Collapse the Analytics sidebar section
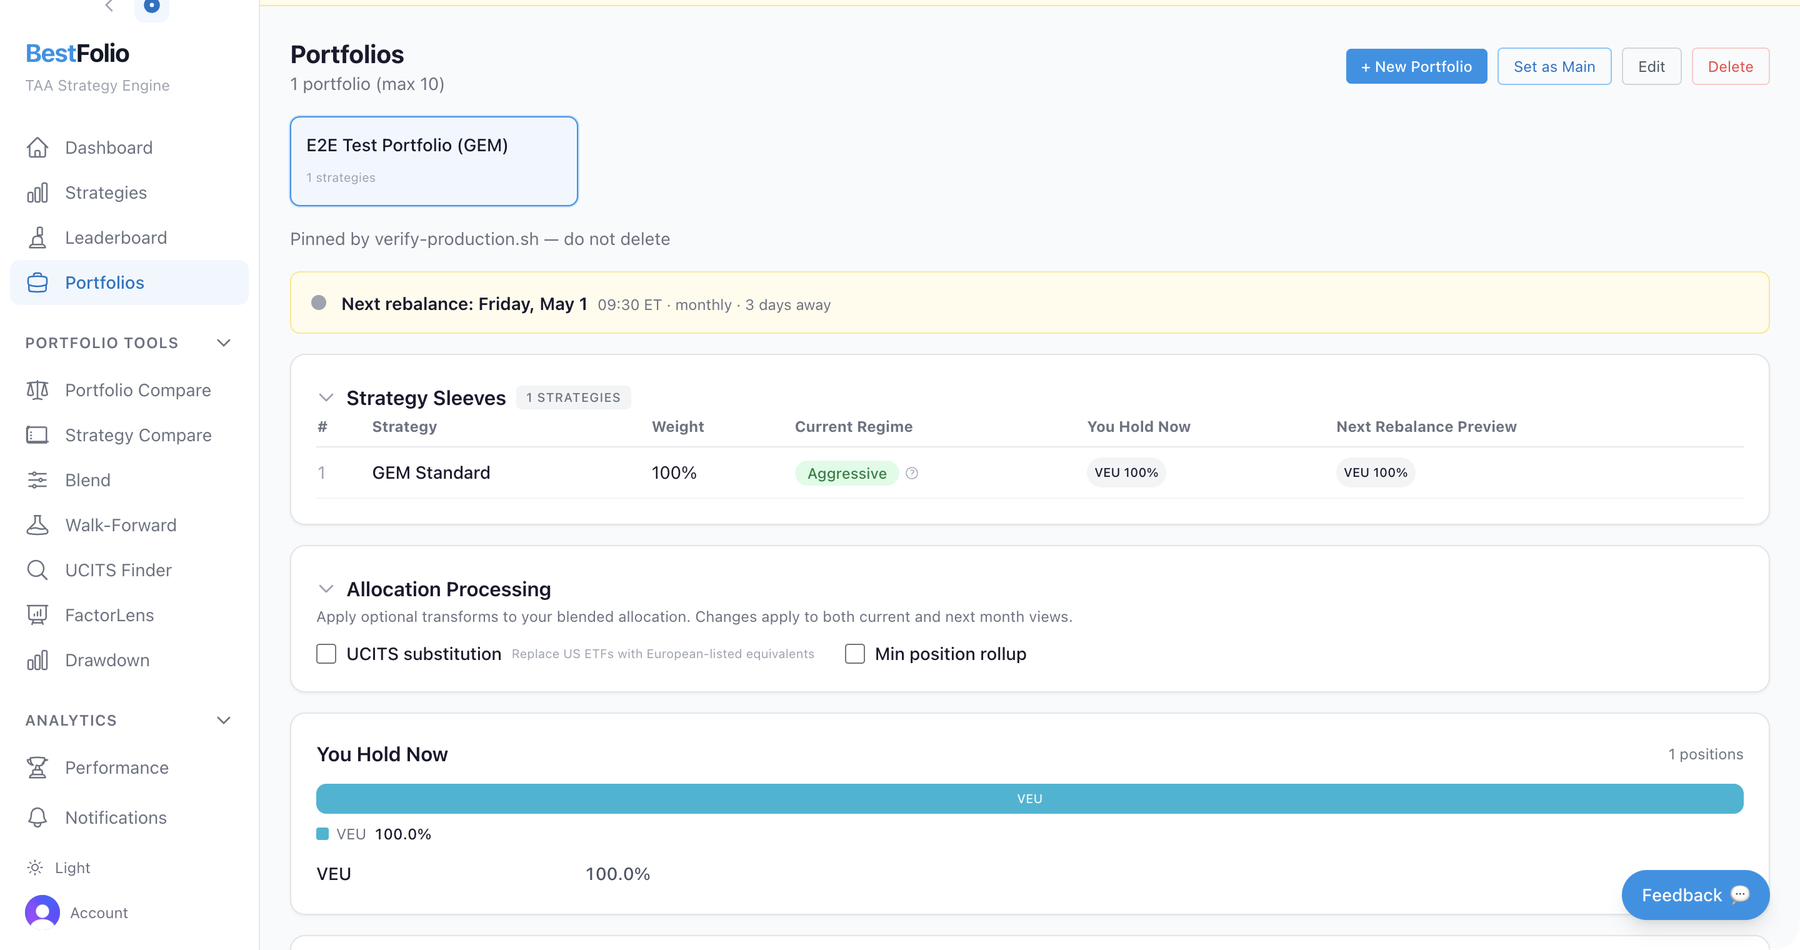 pos(224,720)
